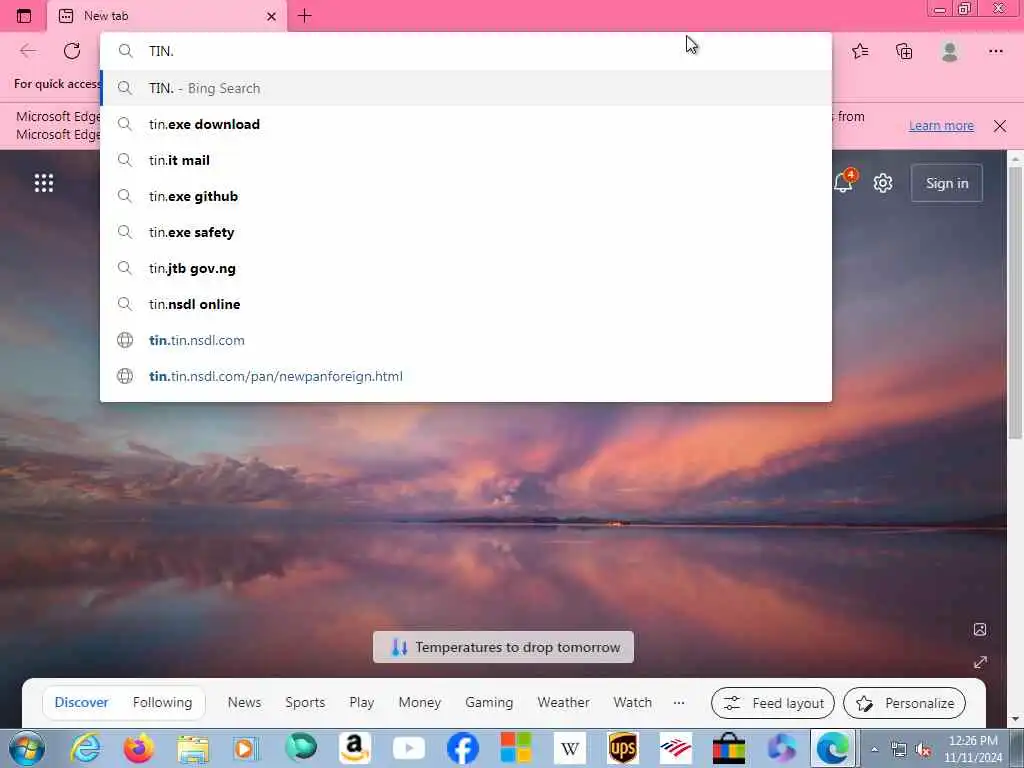Dismiss the Microsoft Edge notification bar
The width and height of the screenshot is (1024, 768).
[1000, 126]
